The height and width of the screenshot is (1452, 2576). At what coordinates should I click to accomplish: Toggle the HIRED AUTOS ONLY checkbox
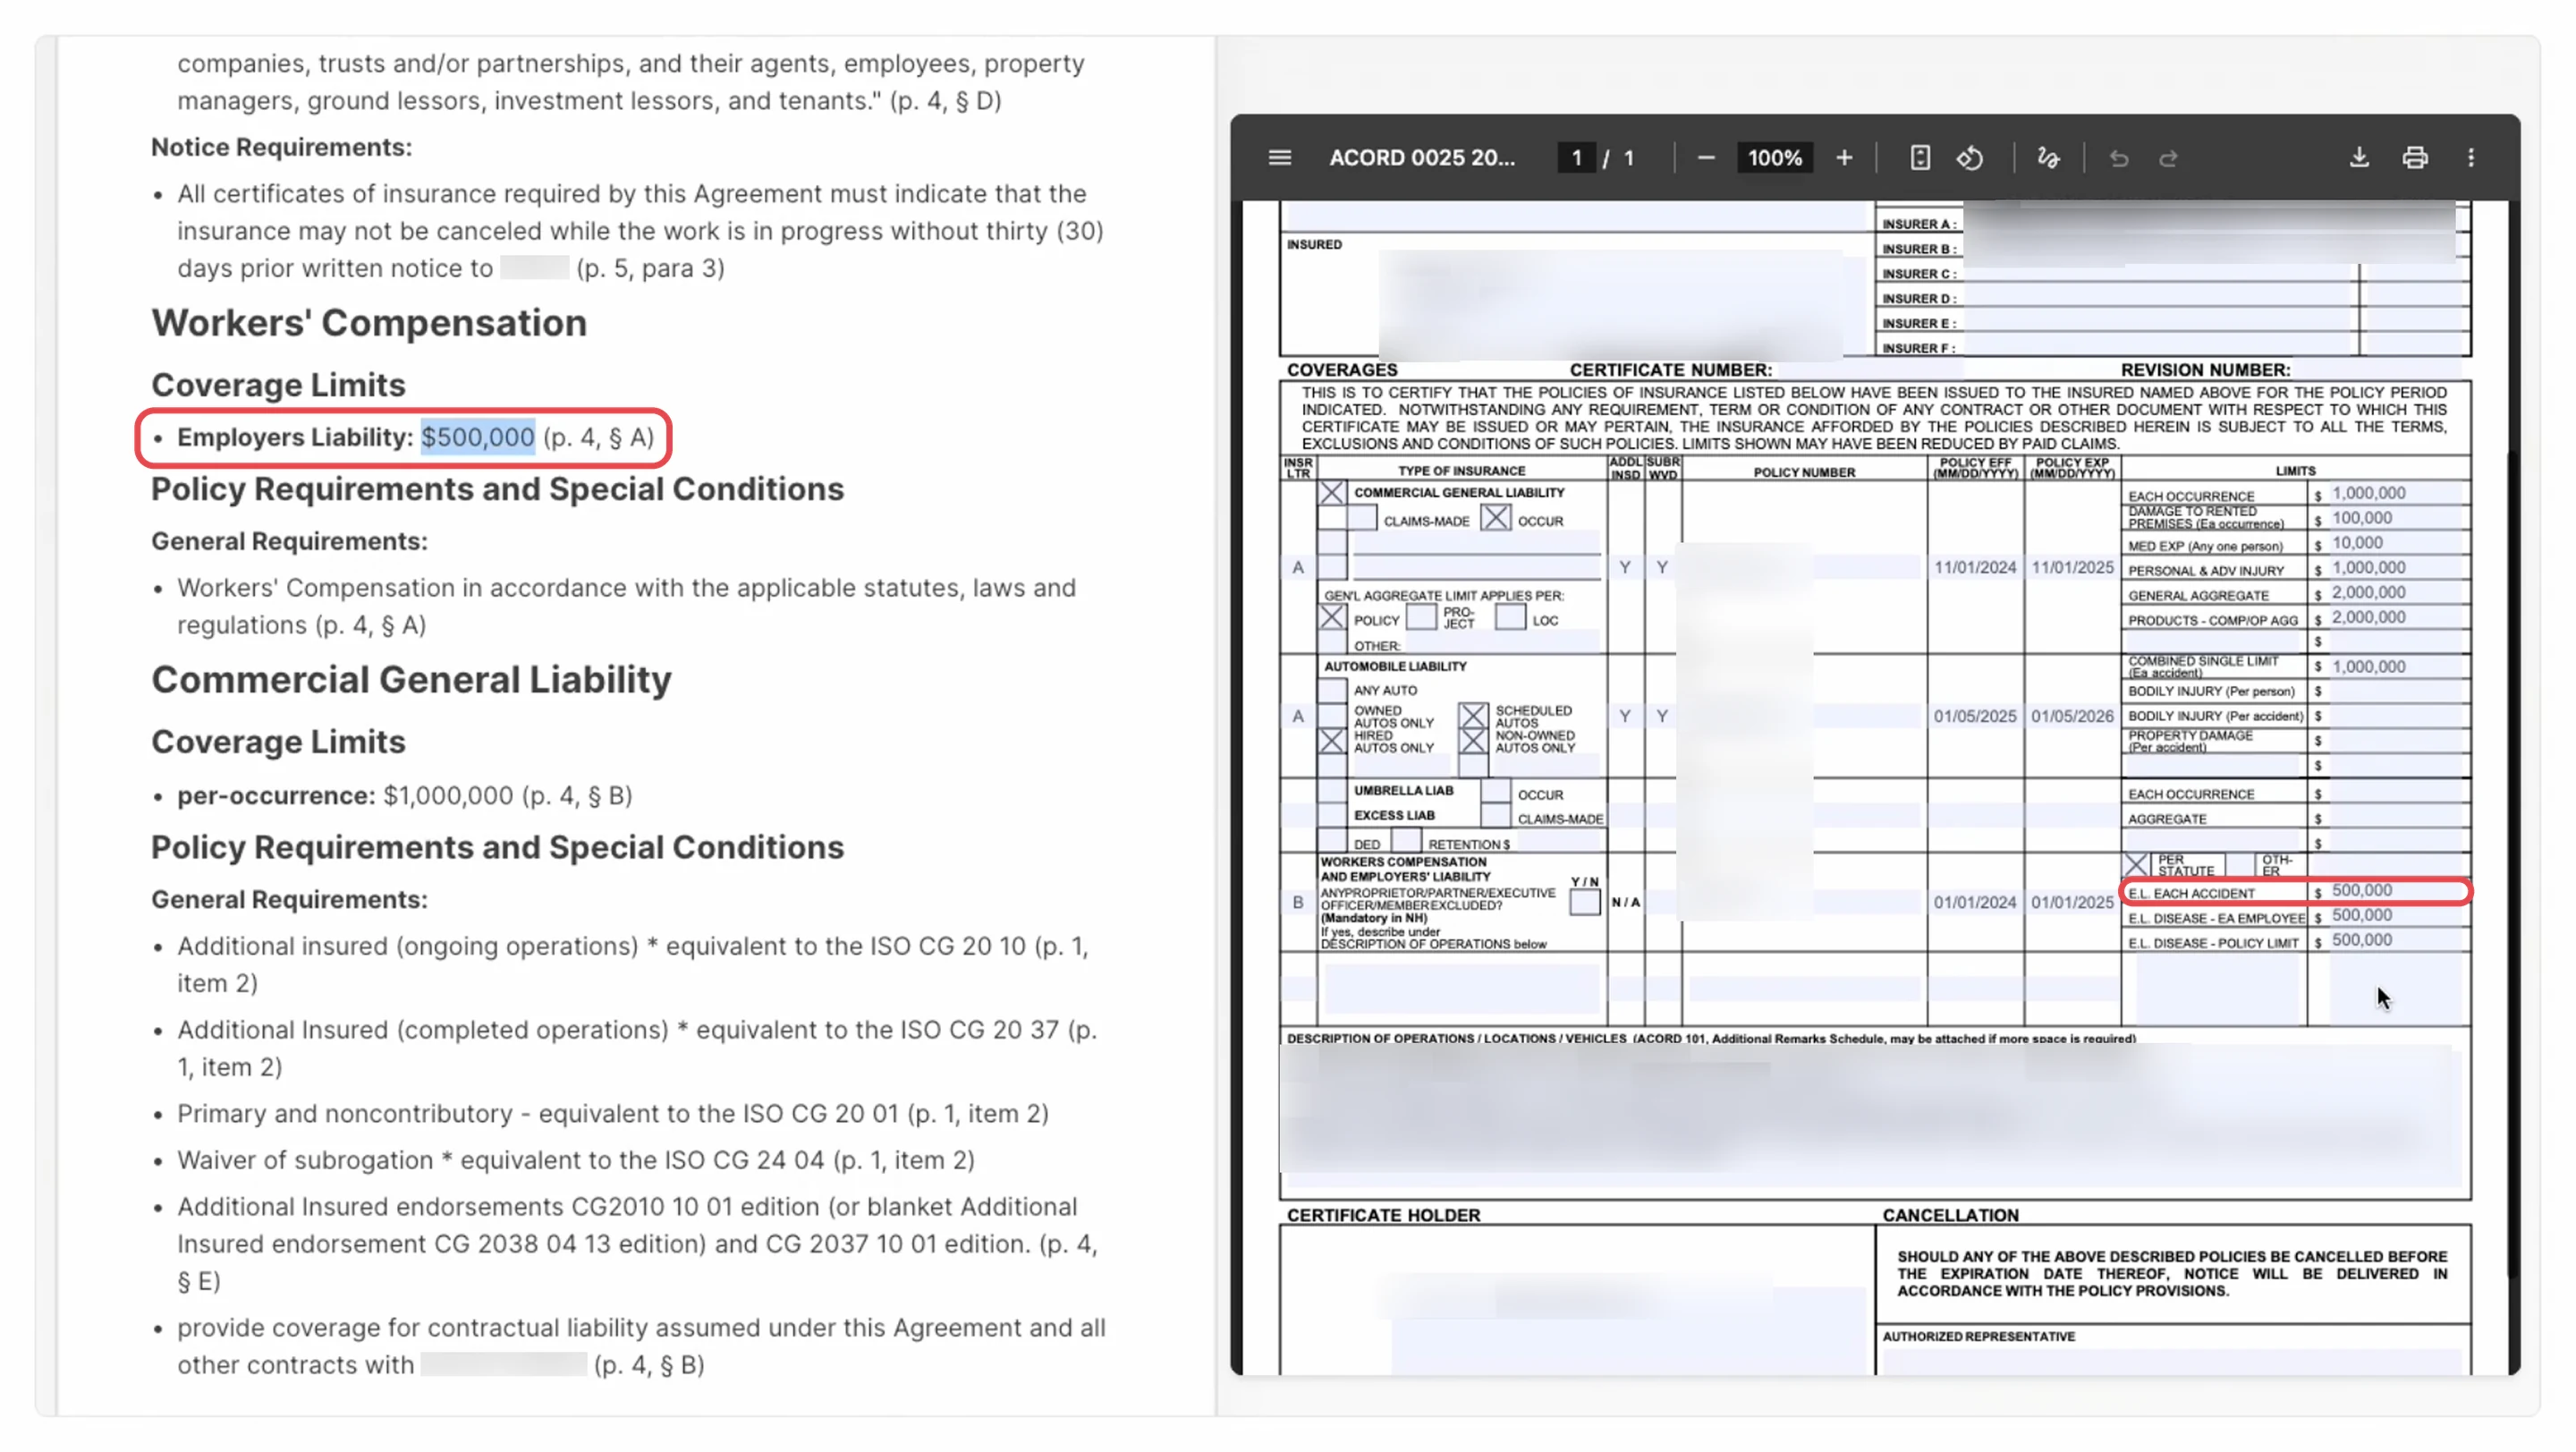[x=1331, y=741]
